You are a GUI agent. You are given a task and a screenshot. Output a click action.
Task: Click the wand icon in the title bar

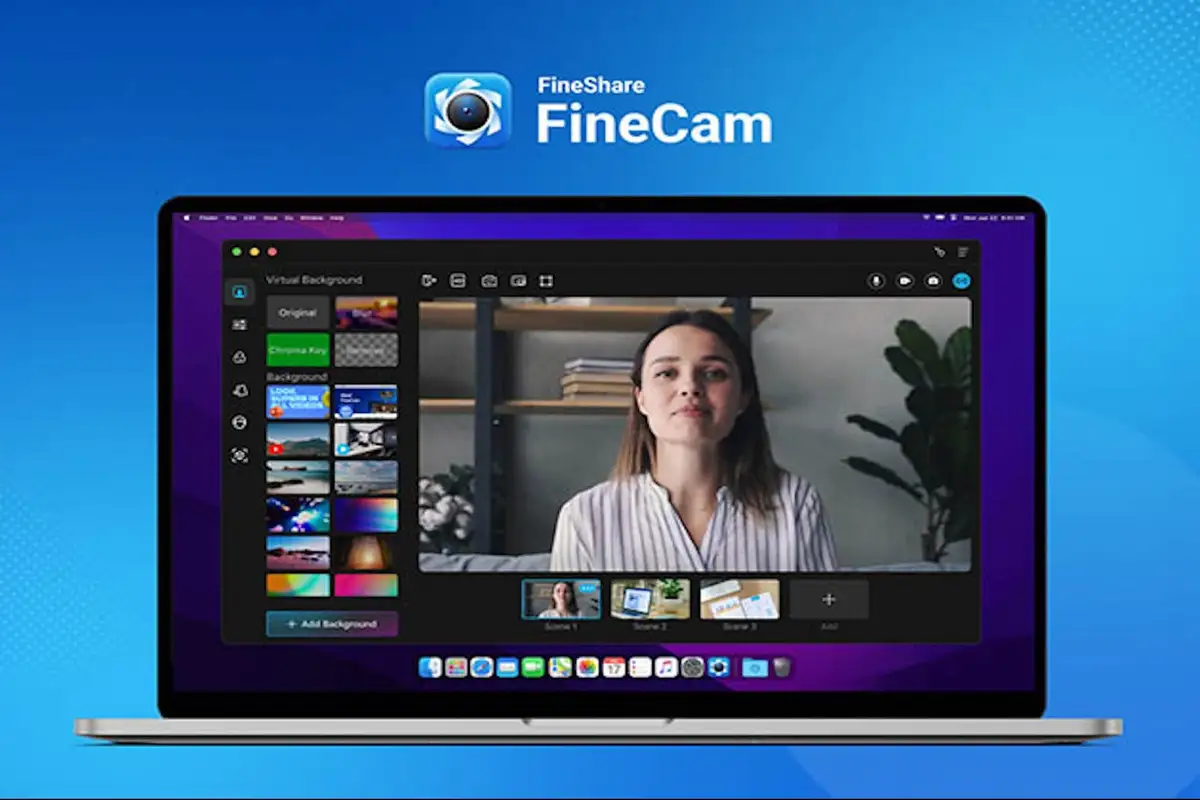coord(939,252)
